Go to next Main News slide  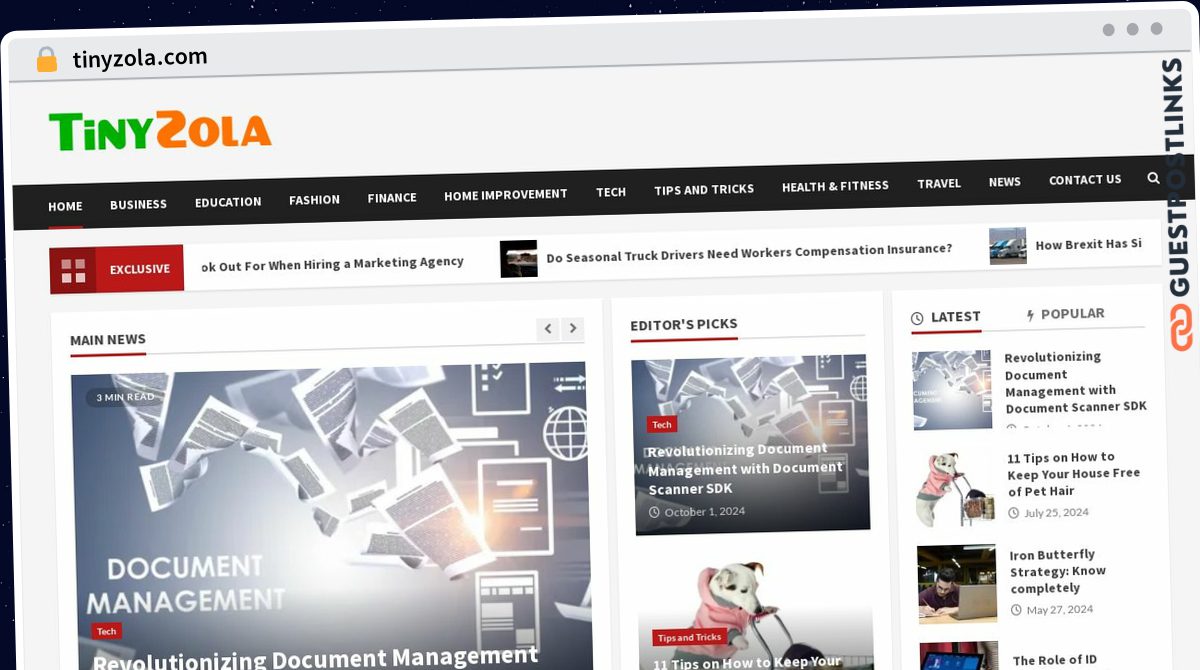pos(573,327)
